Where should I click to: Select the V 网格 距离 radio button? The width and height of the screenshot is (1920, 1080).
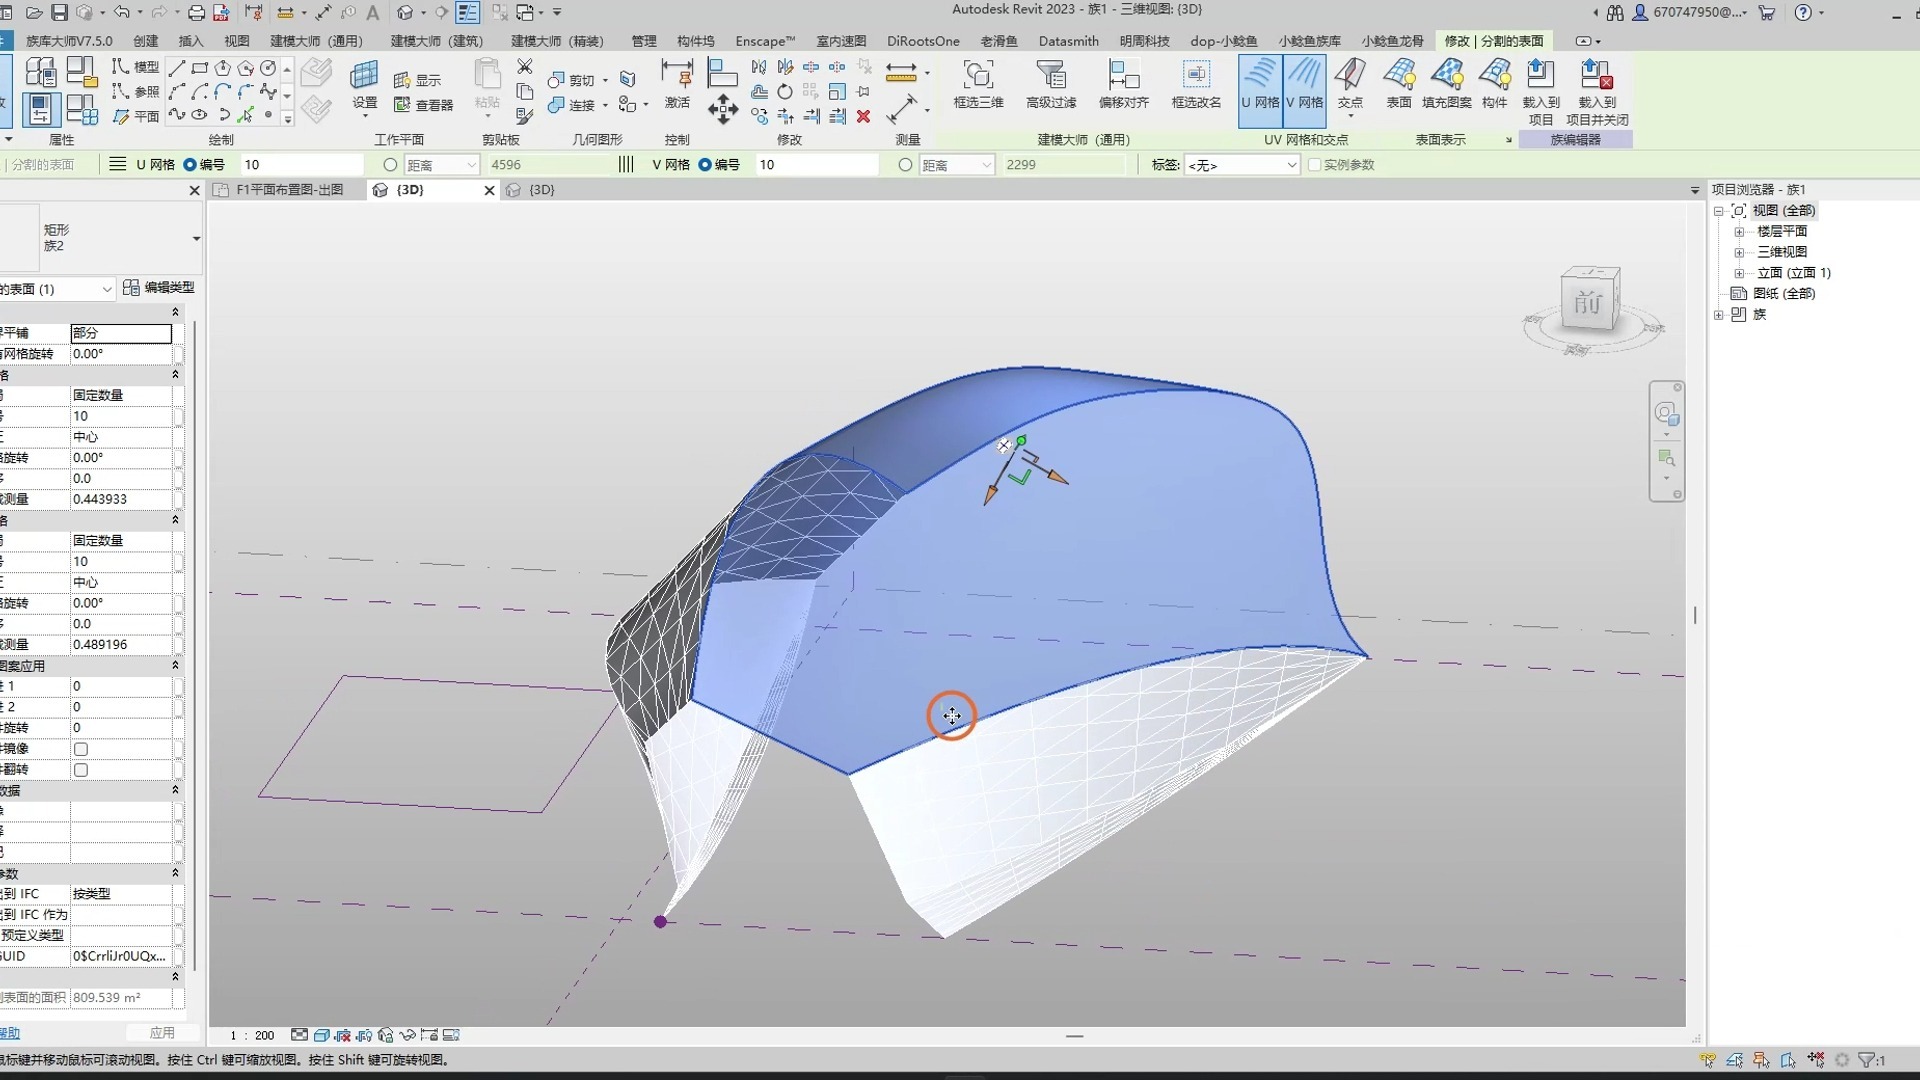(905, 165)
